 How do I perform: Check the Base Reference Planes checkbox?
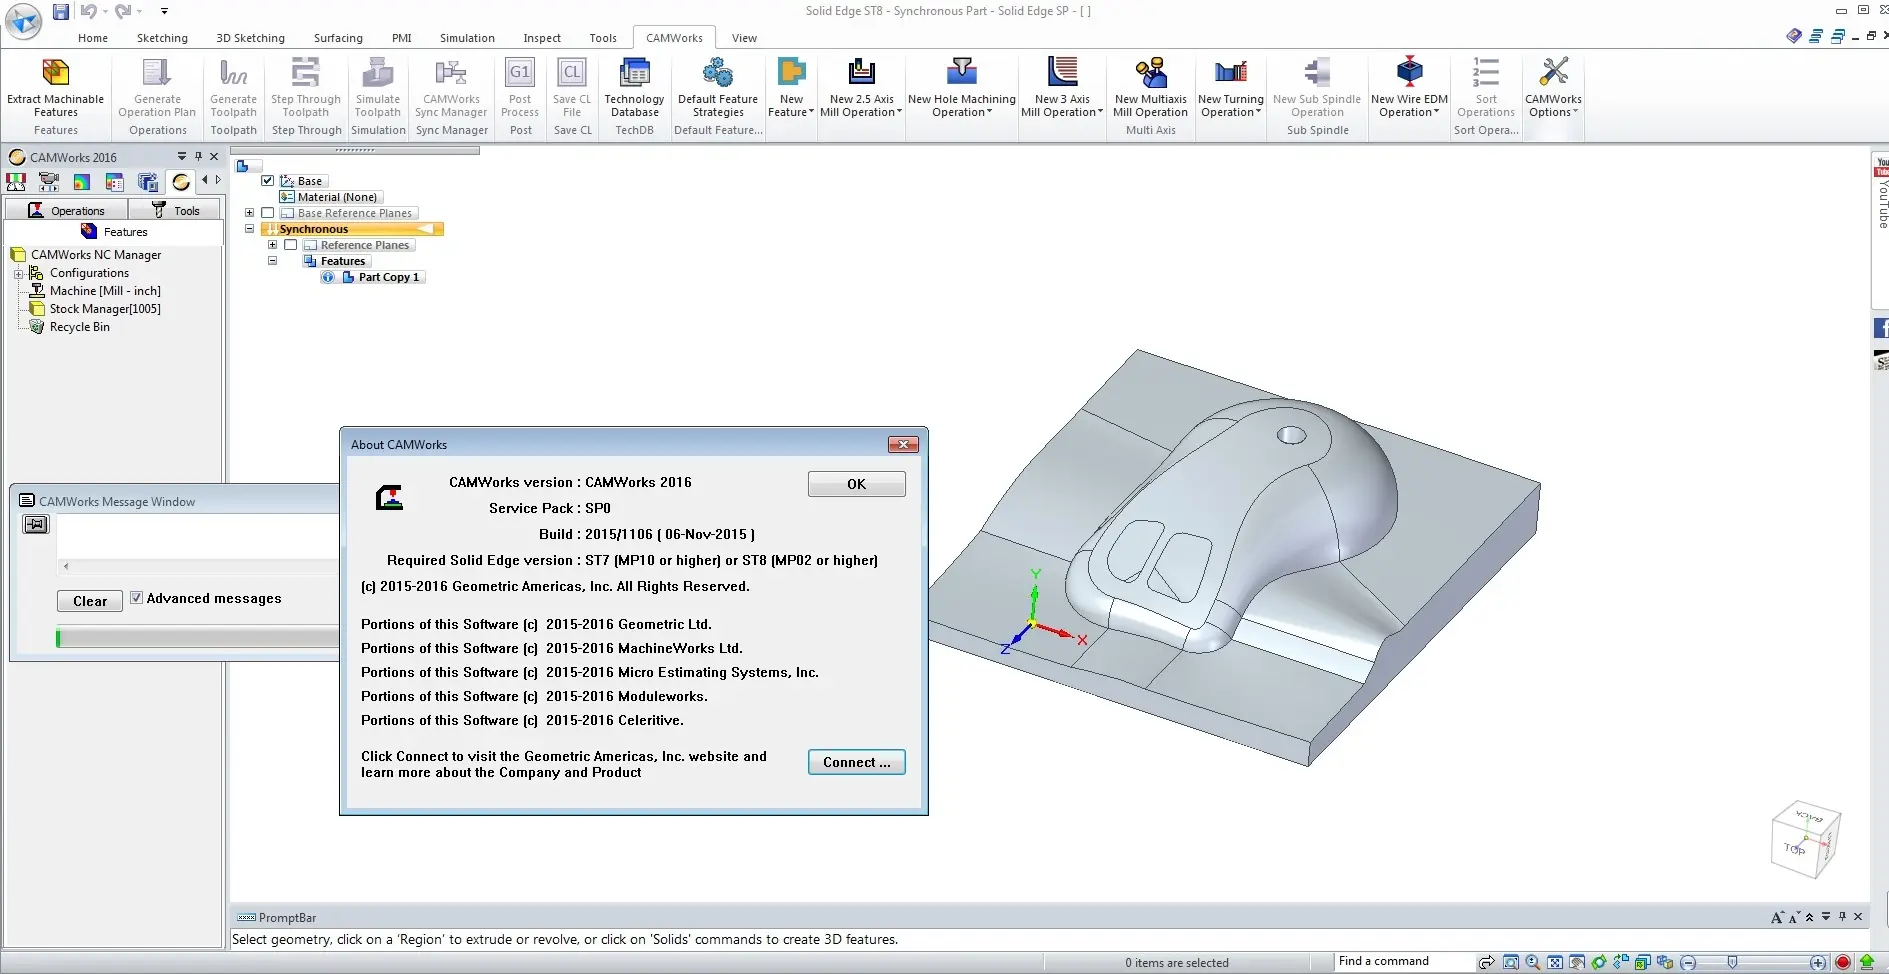pos(268,213)
